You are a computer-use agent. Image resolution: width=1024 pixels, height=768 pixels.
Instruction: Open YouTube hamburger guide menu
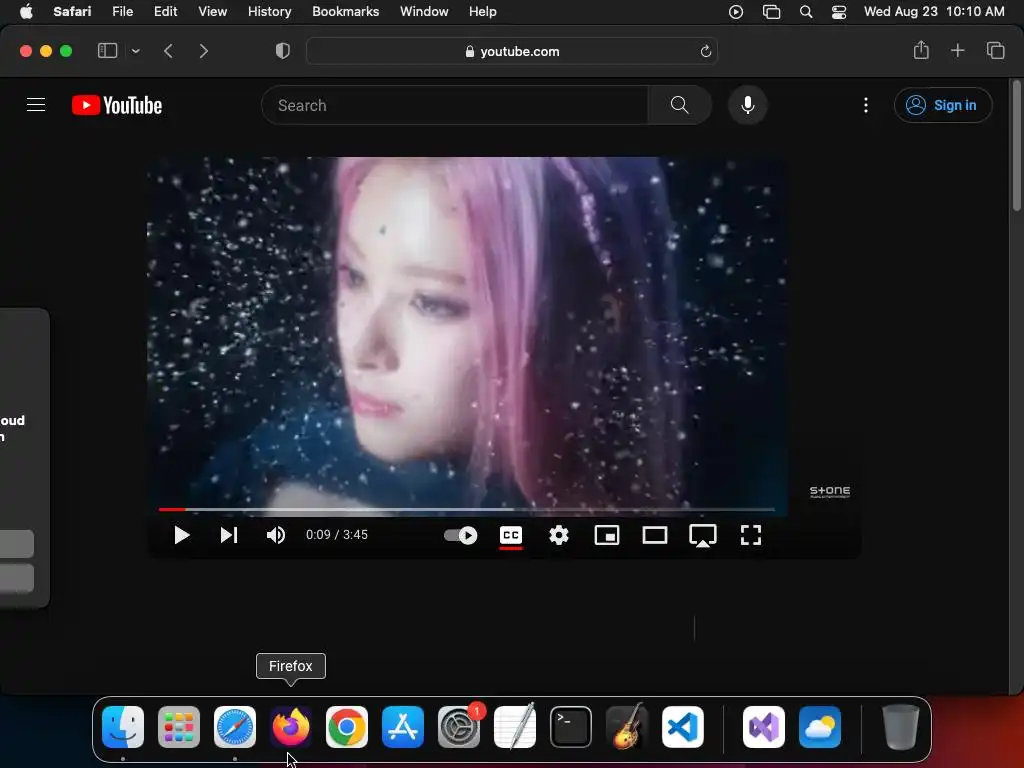pos(36,105)
